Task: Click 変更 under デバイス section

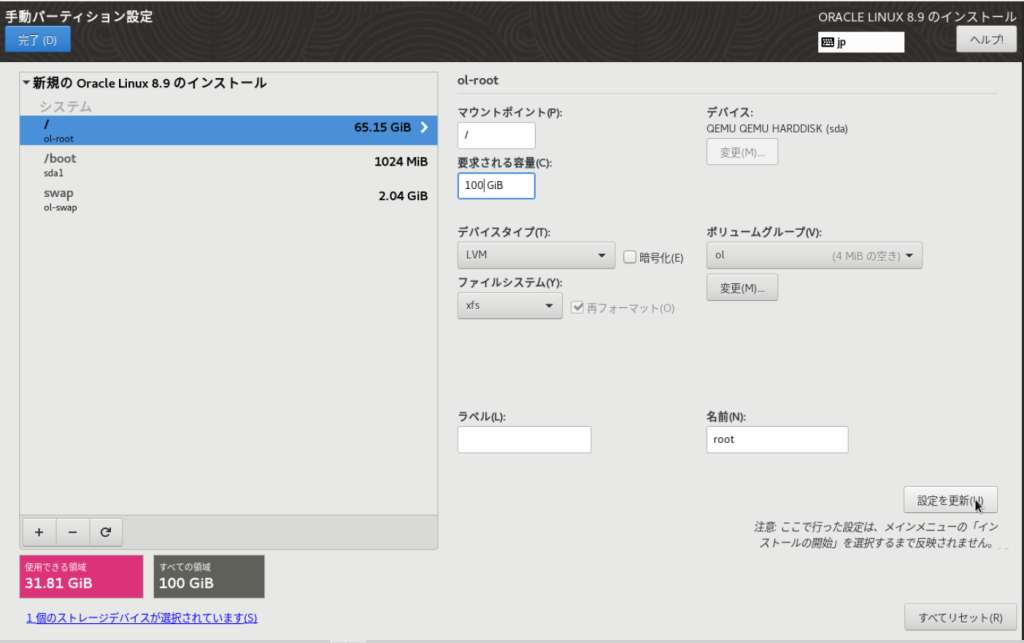Action: pyautogui.click(x=742, y=151)
